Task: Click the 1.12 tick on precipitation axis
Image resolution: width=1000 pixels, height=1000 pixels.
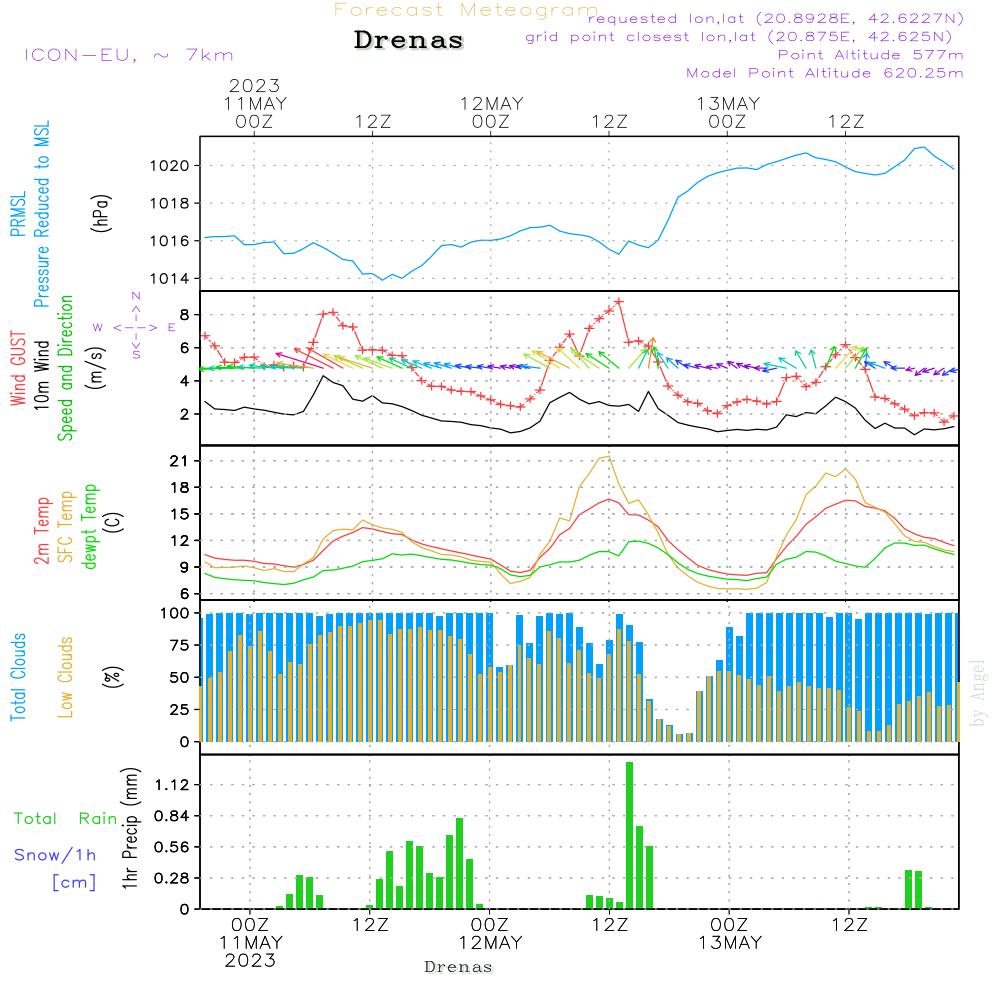Action: (x=172, y=785)
